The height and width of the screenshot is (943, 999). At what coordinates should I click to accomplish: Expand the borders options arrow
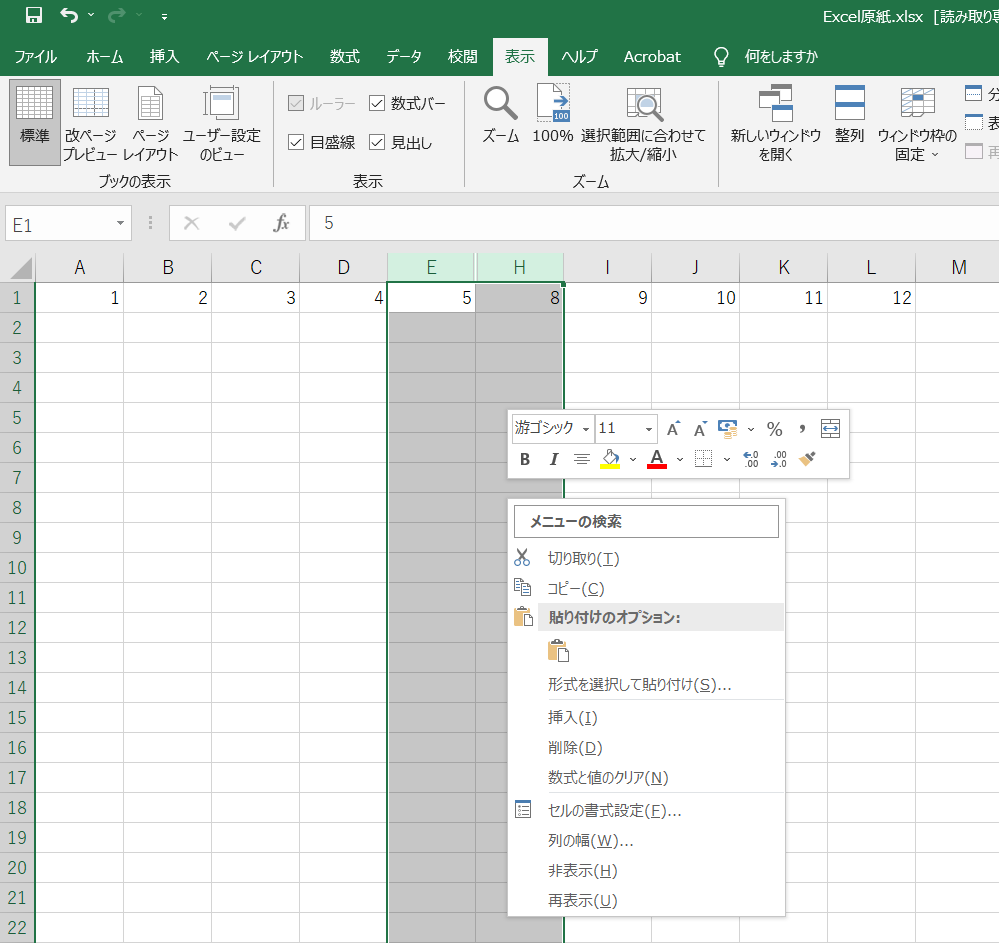click(x=727, y=459)
